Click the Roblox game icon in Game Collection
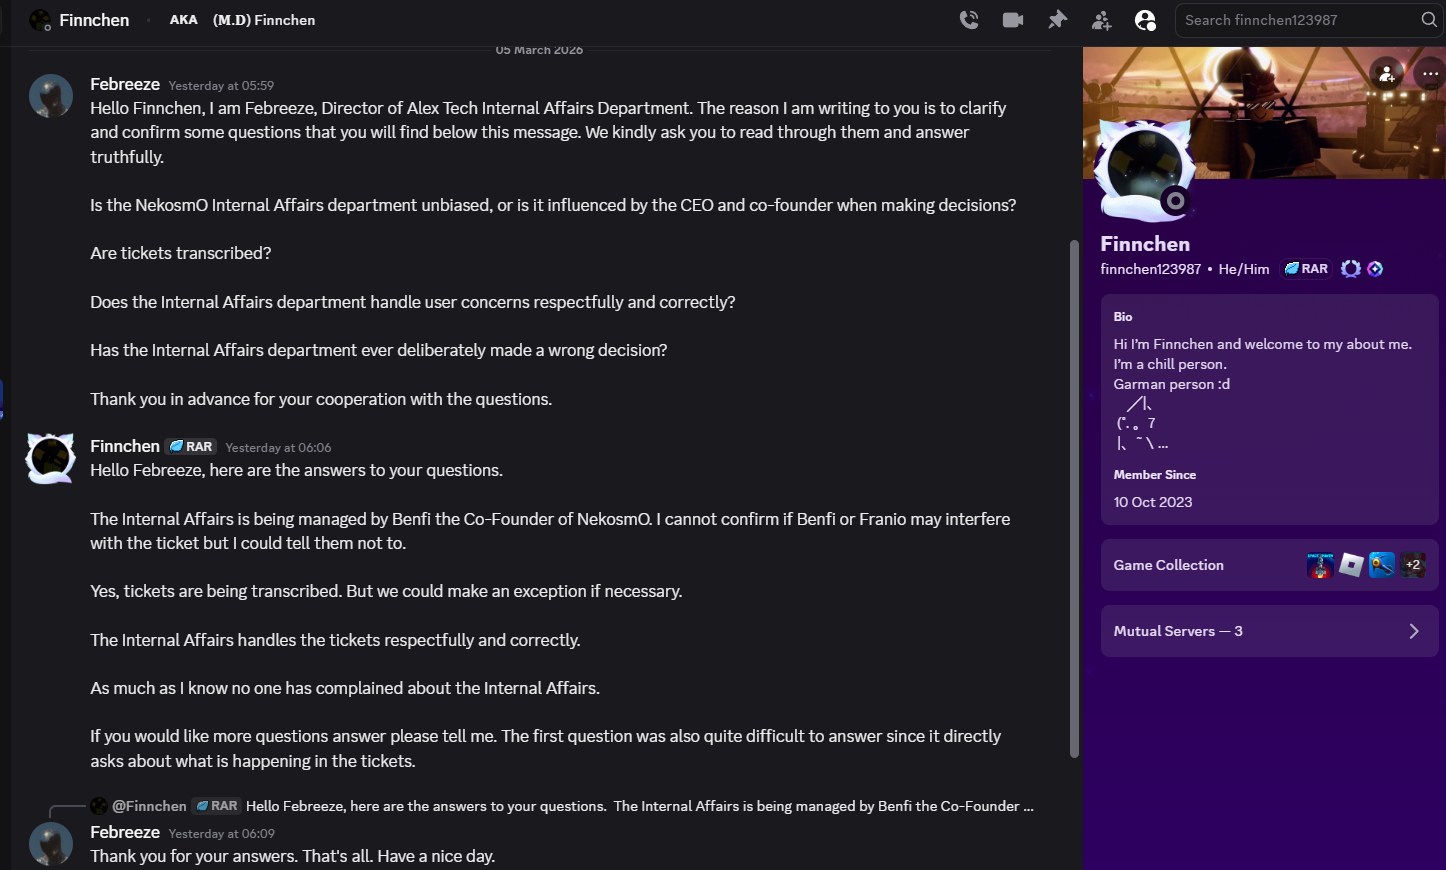This screenshot has width=1446, height=870. [1351, 565]
